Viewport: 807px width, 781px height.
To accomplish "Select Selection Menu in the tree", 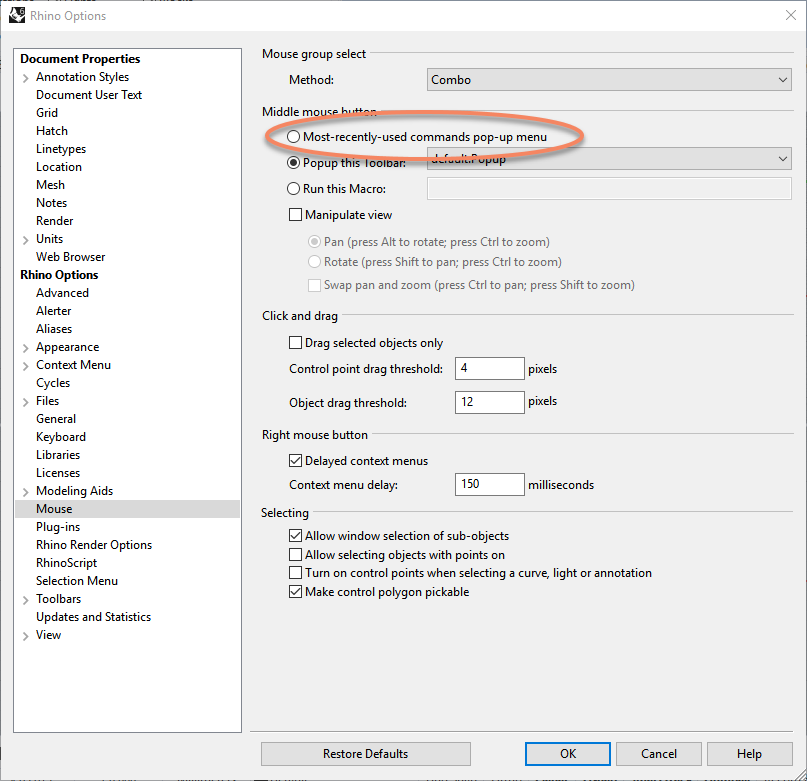I will click(77, 581).
